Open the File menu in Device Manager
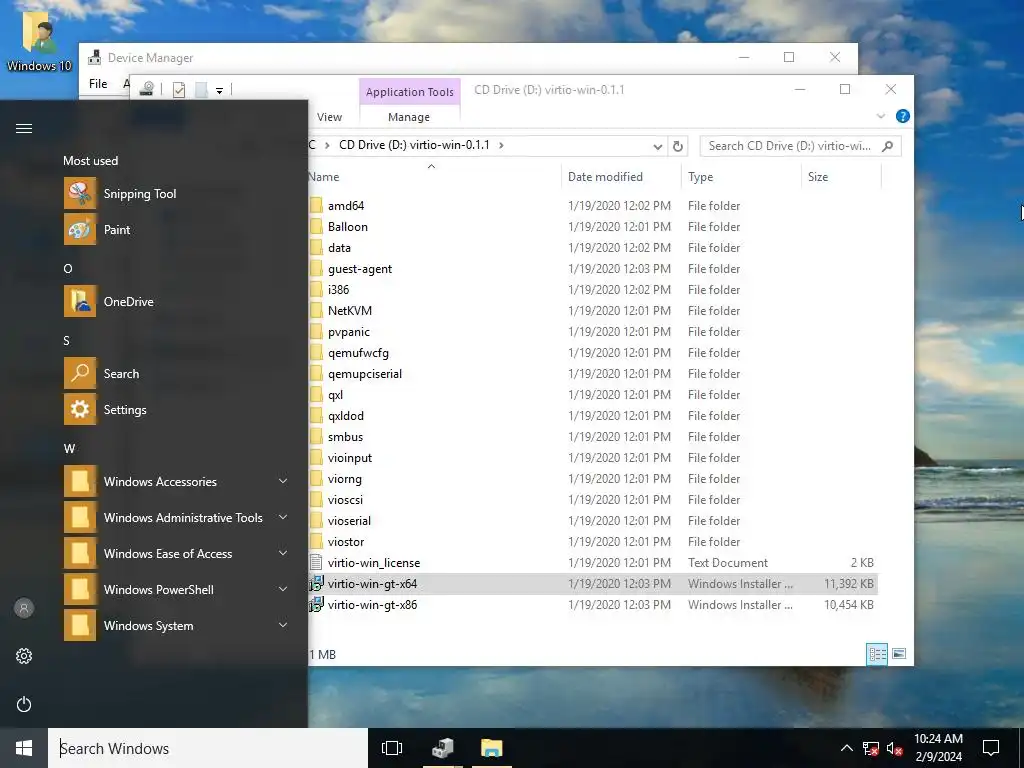1024x768 pixels. [x=98, y=84]
